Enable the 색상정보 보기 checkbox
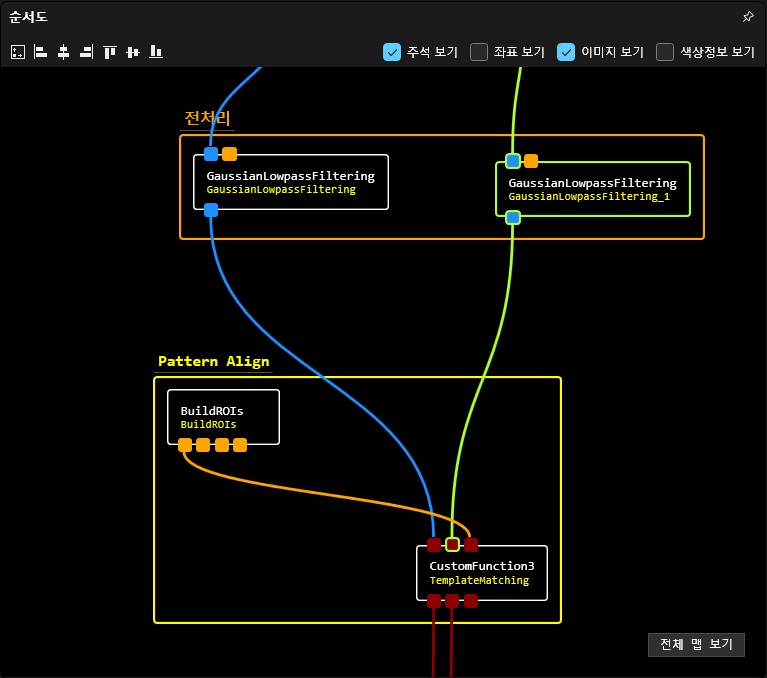Screen dimensions: 767x678 tap(665, 52)
